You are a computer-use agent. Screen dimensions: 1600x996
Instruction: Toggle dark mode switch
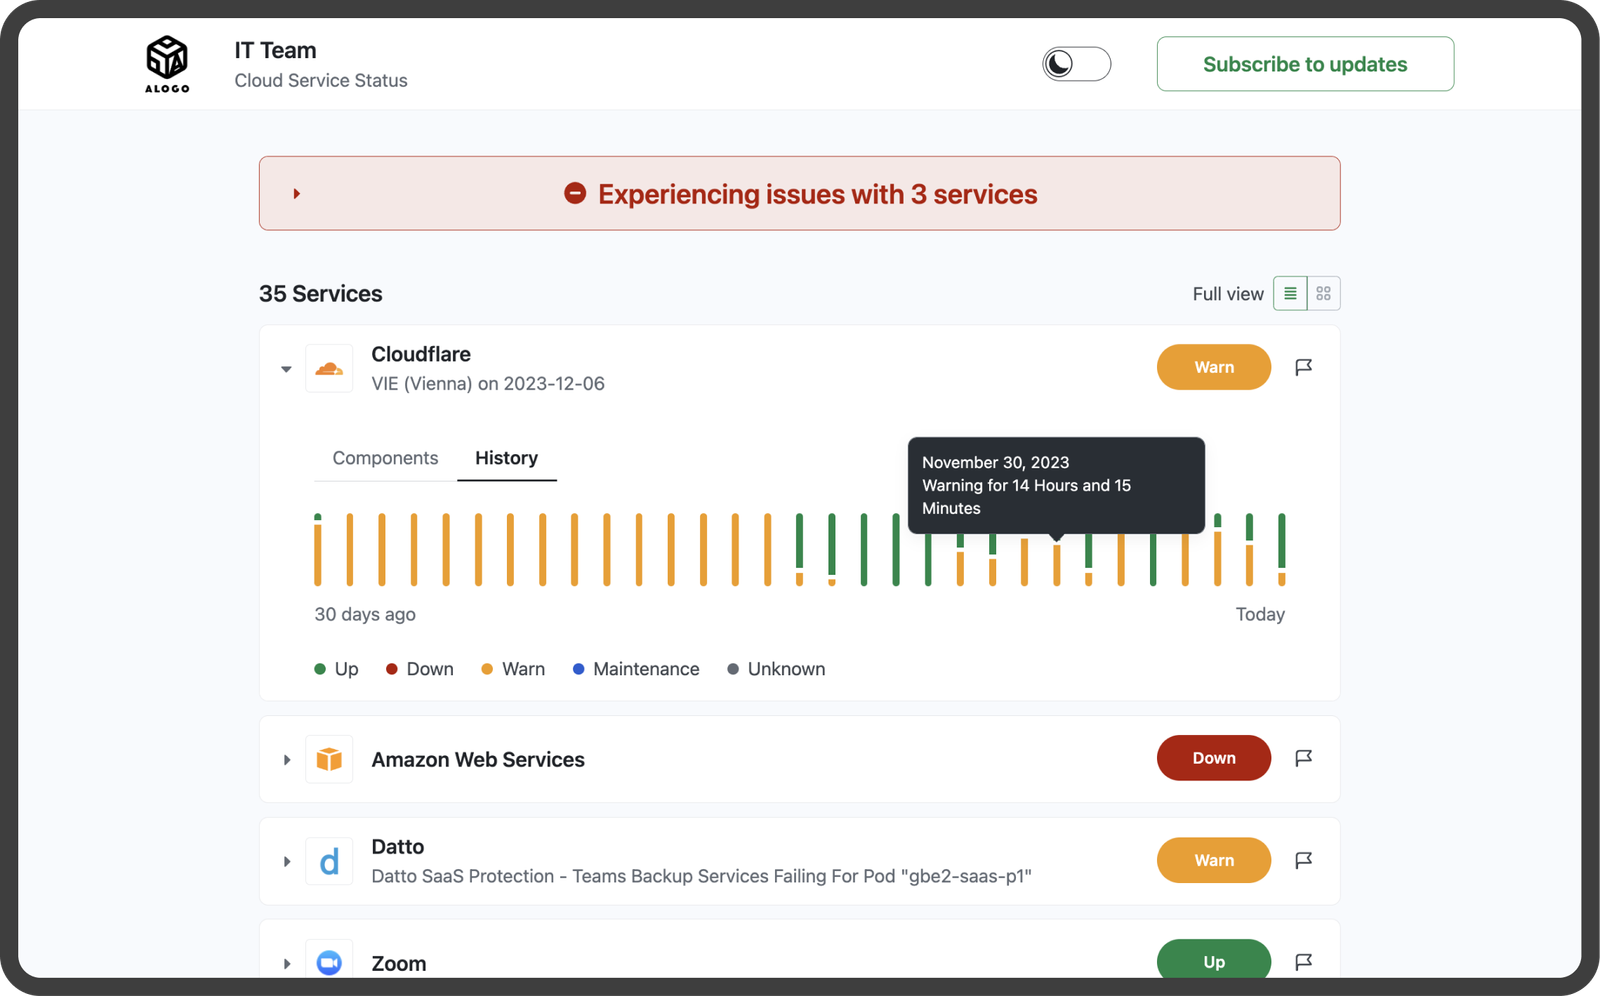click(x=1076, y=64)
